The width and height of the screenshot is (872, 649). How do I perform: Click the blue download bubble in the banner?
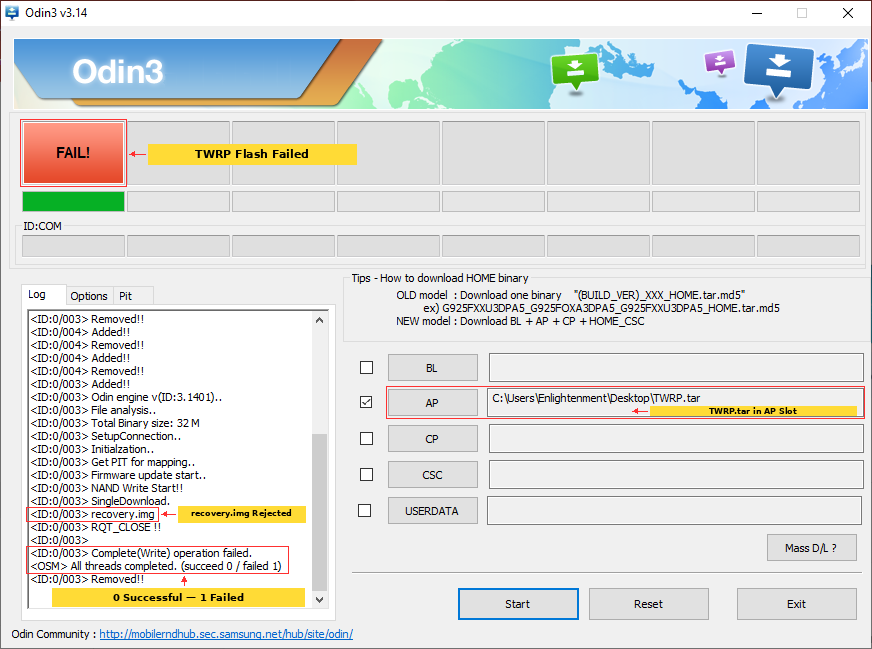[778, 70]
